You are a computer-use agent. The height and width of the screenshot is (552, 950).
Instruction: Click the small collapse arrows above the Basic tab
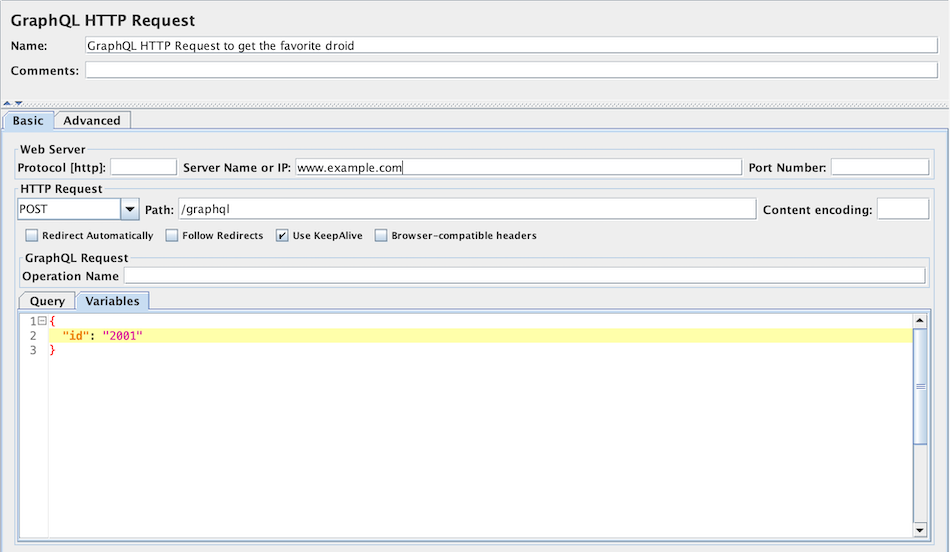(12, 103)
